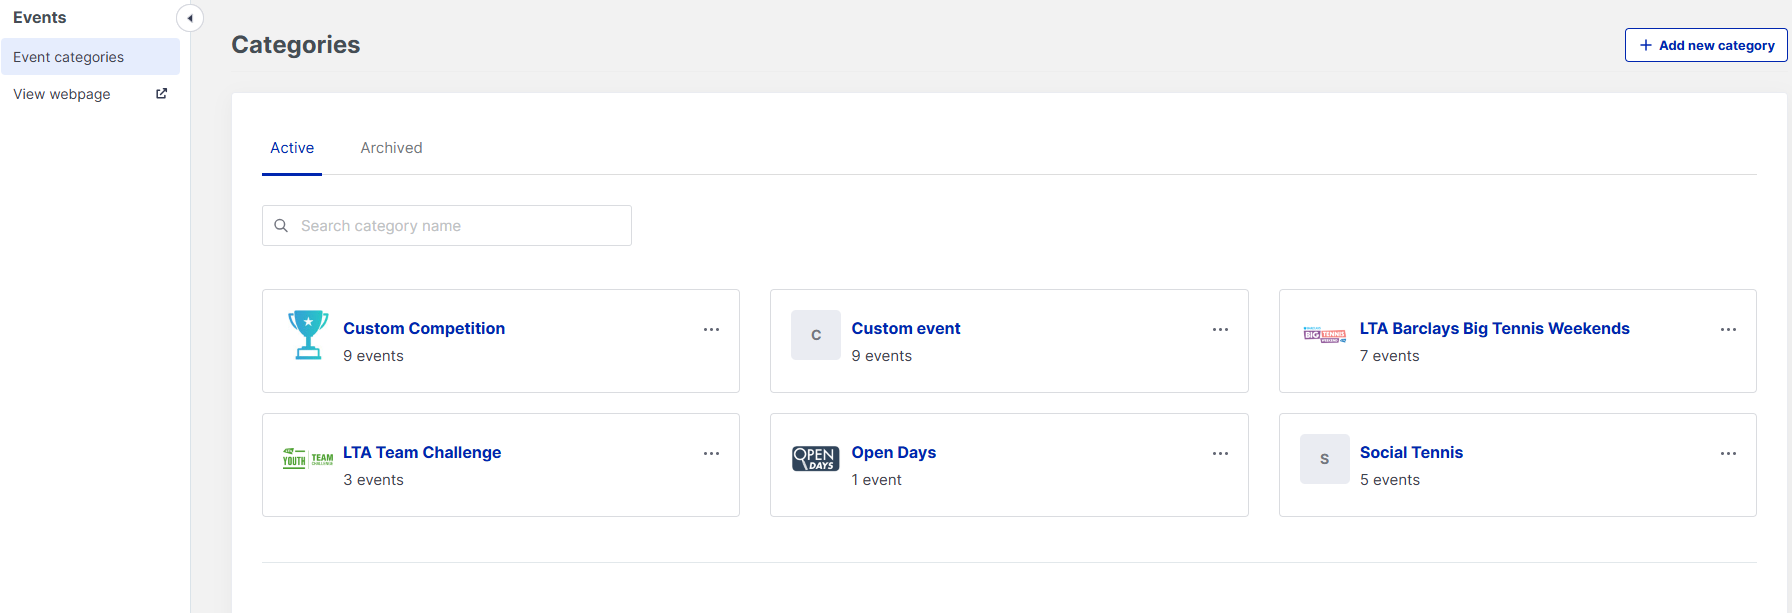
Task: Click the Big Tennis Weekends logo
Action: [x=1324, y=335]
